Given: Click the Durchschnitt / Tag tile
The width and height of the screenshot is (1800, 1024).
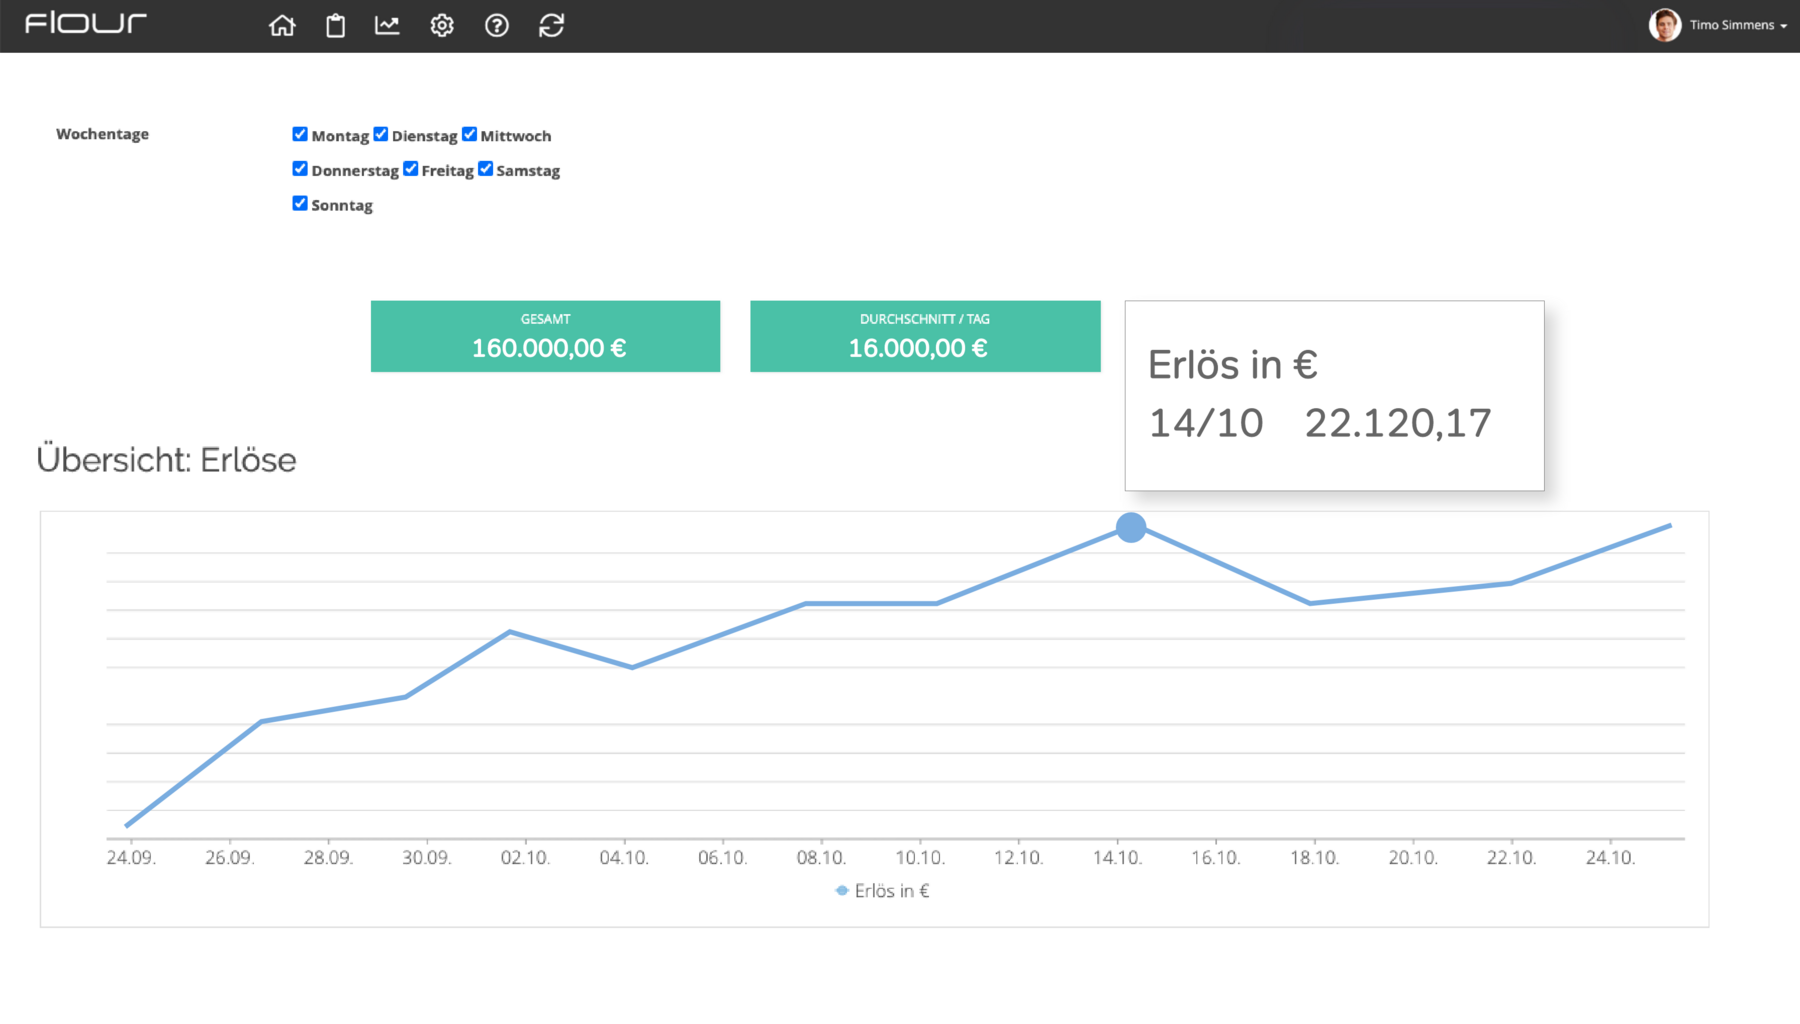Looking at the screenshot, I should (x=925, y=336).
